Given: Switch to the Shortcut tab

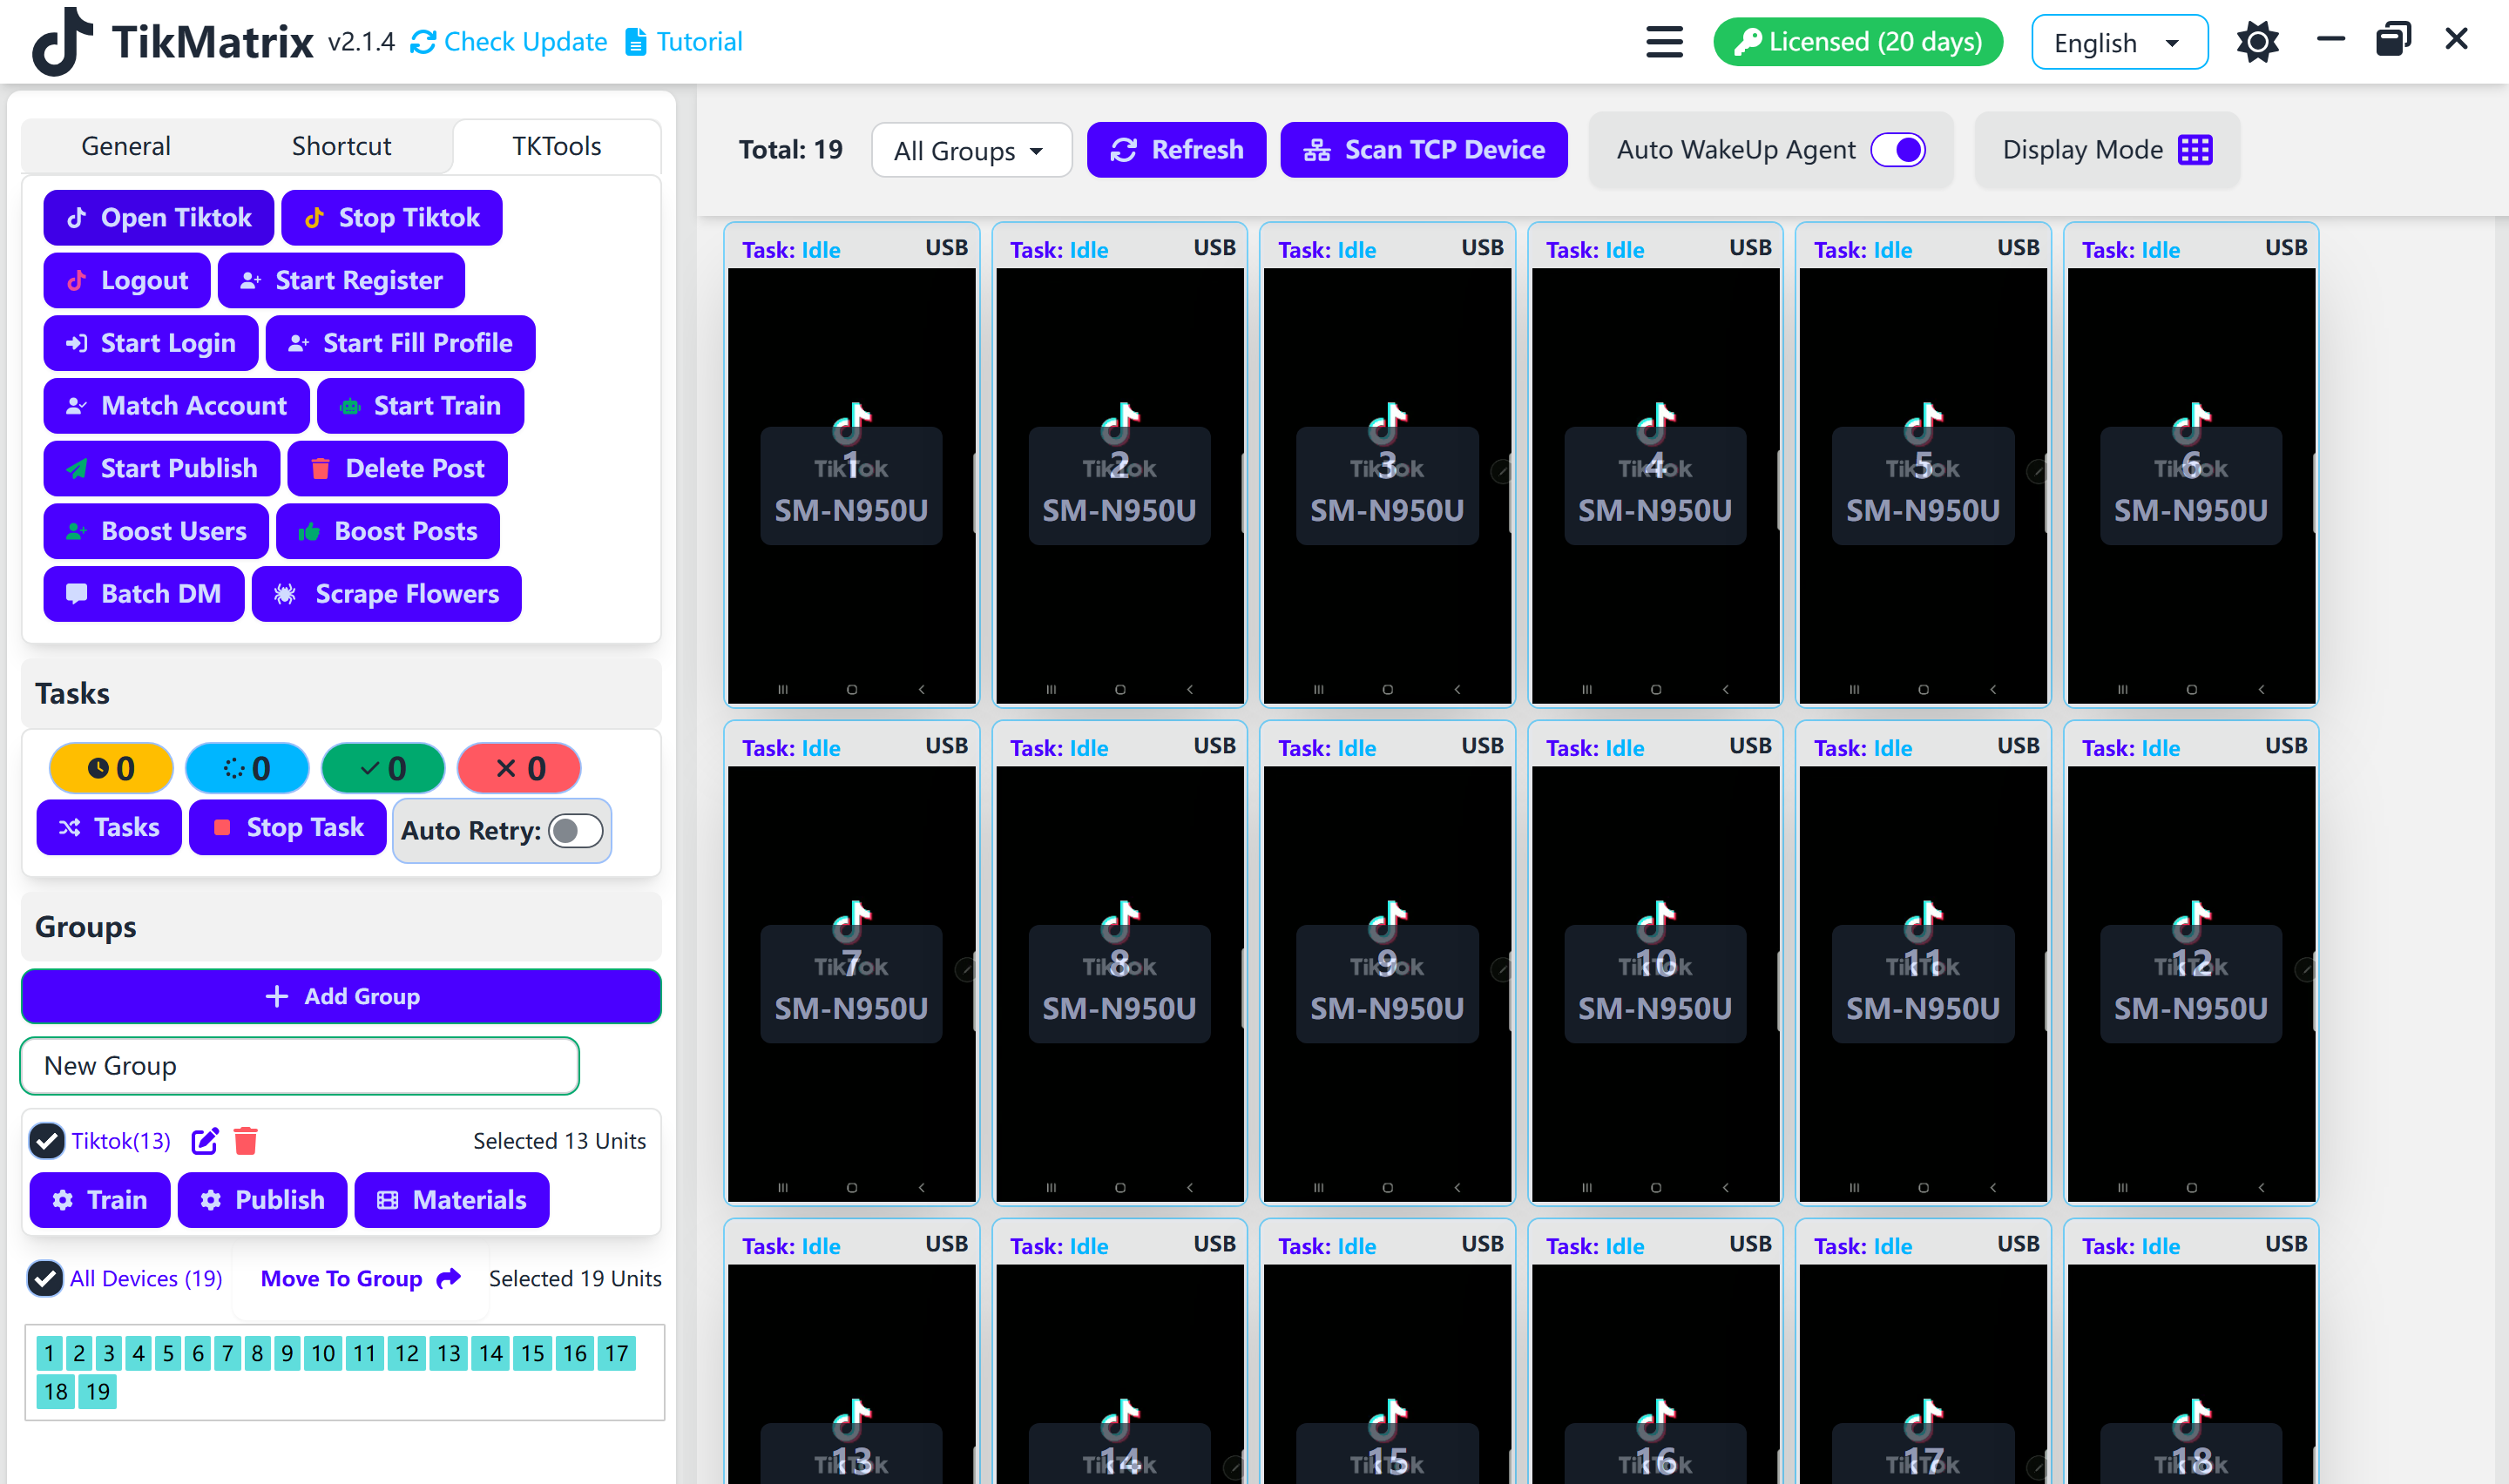Looking at the screenshot, I should [x=342, y=145].
